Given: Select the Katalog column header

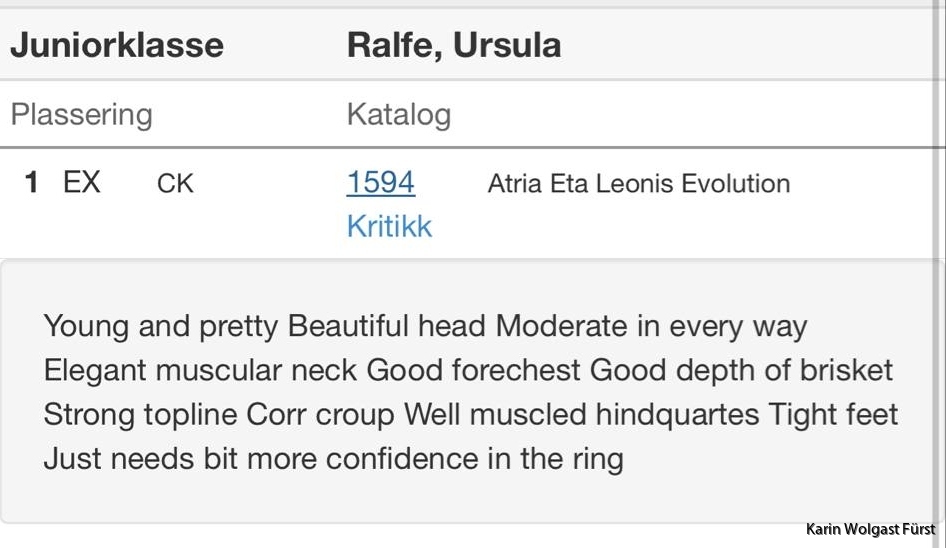Looking at the screenshot, I should [399, 115].
